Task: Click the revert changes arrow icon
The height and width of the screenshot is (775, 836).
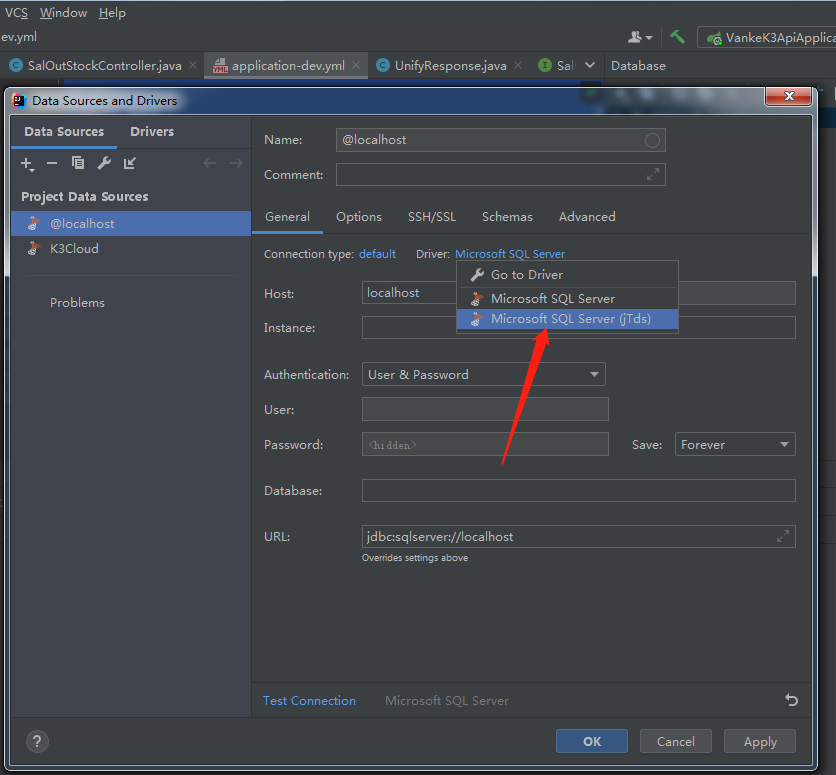Action: [x=791, y=700]
